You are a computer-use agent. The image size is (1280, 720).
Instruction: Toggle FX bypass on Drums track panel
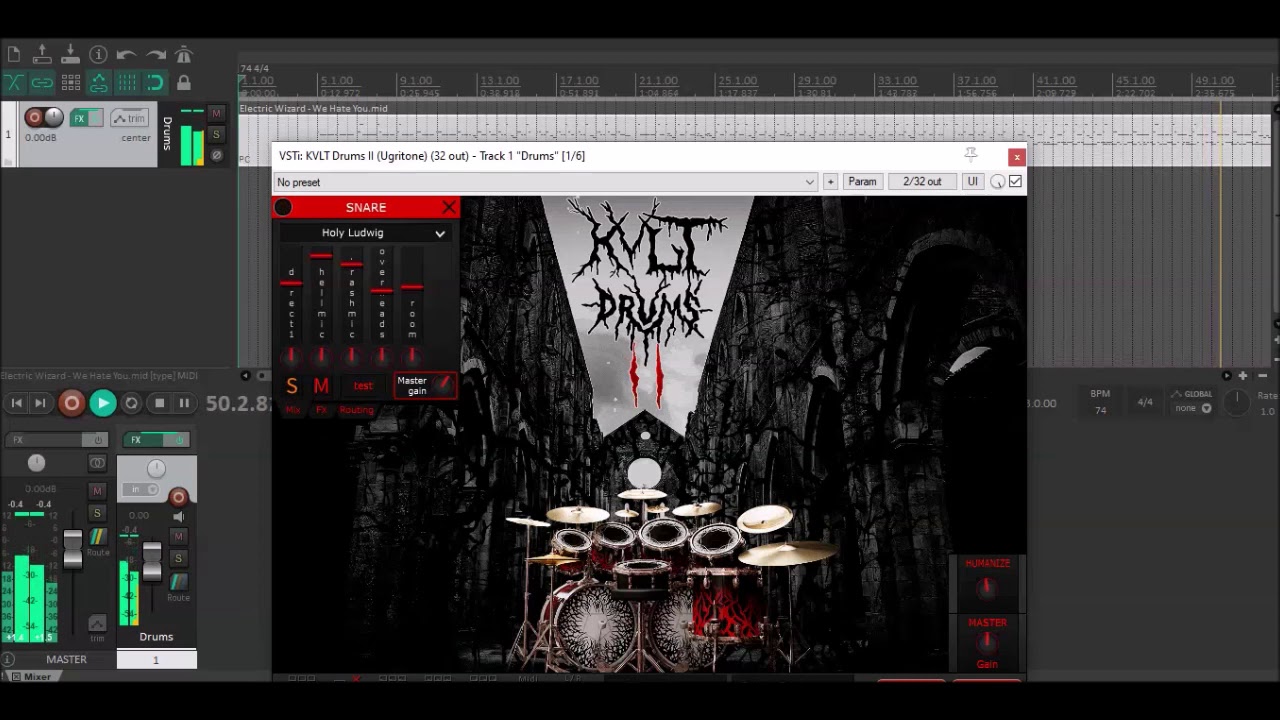point(95,118)
